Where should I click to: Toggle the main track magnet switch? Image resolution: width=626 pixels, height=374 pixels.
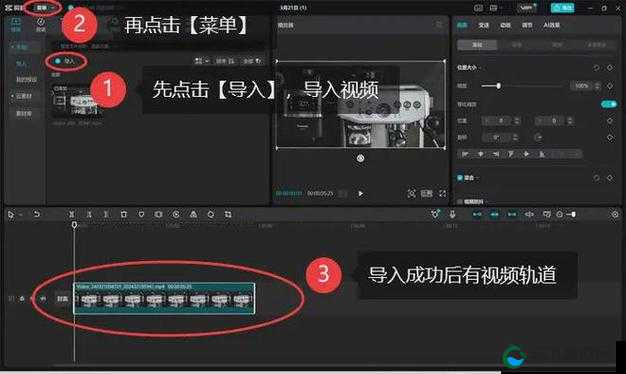pos(477,214)
